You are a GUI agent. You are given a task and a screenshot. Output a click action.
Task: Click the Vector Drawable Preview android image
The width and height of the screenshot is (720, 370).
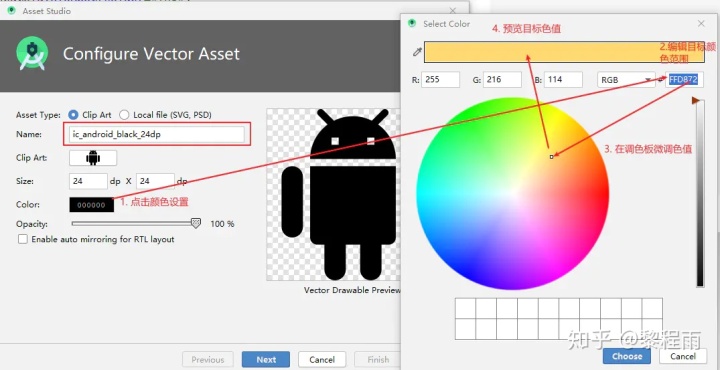pos(333,195)
